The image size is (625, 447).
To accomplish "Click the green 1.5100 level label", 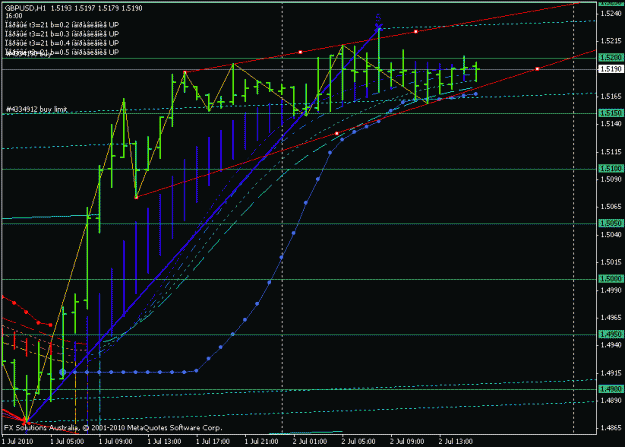I will 611,169.
